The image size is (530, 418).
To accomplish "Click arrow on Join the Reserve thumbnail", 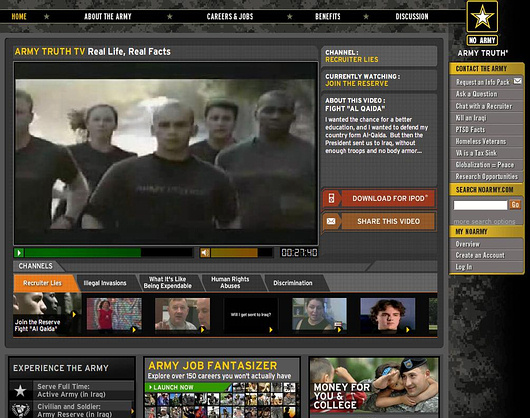I will (x=74, y=314).
